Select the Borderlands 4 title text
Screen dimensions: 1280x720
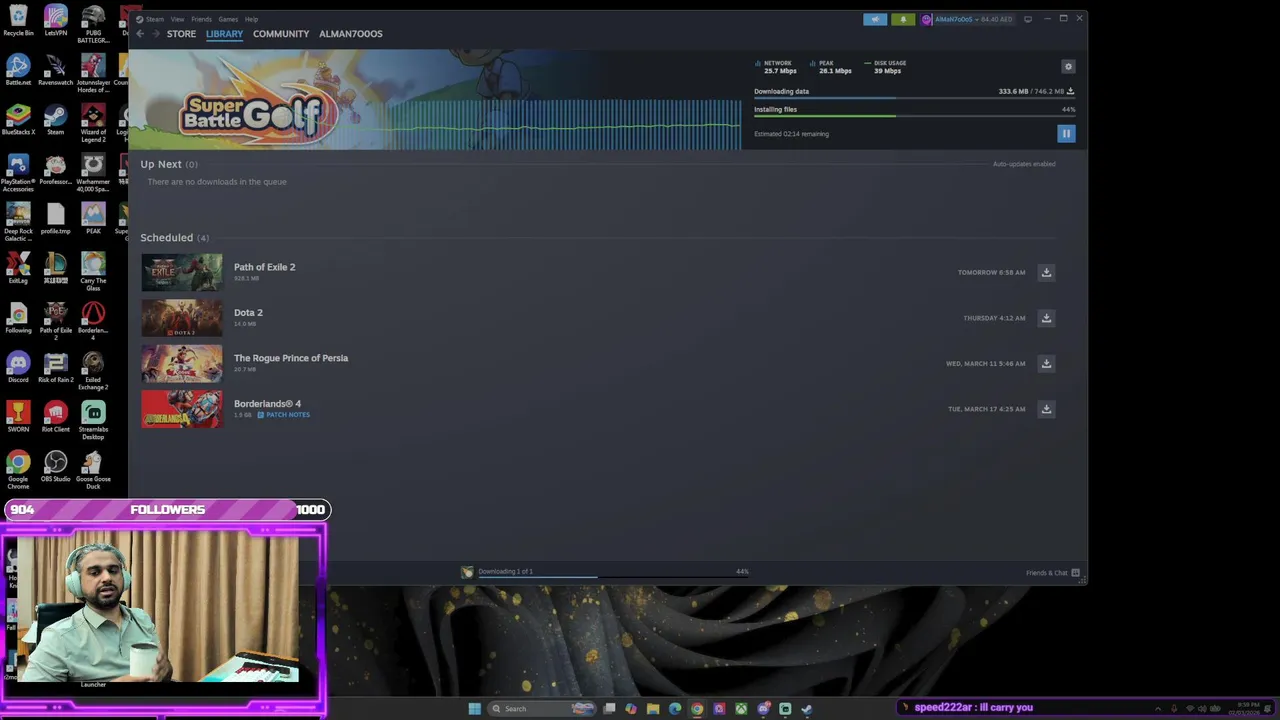pyautogui.click(x=267, y=404)
